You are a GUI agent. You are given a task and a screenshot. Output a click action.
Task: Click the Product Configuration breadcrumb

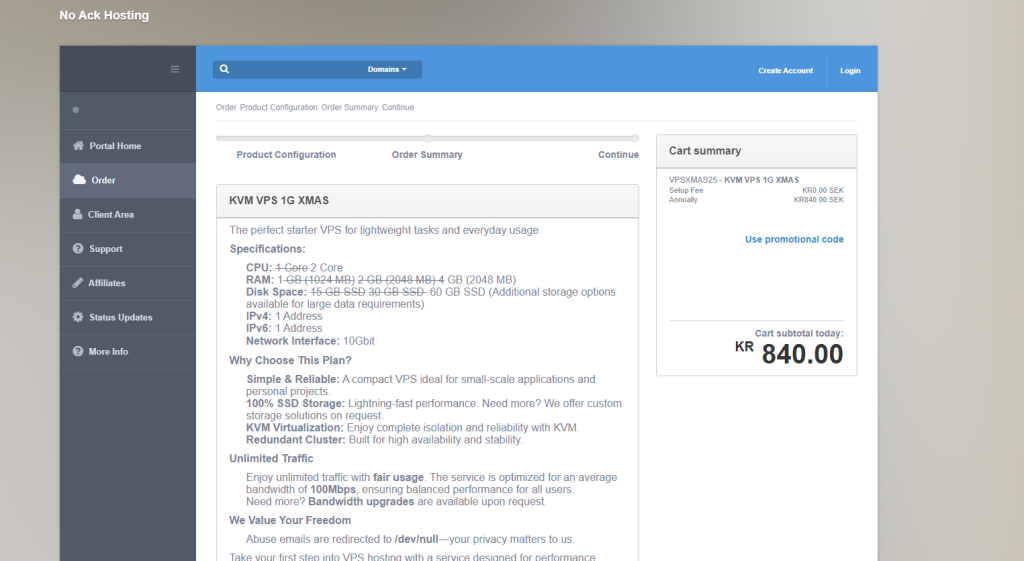point(278,107)
